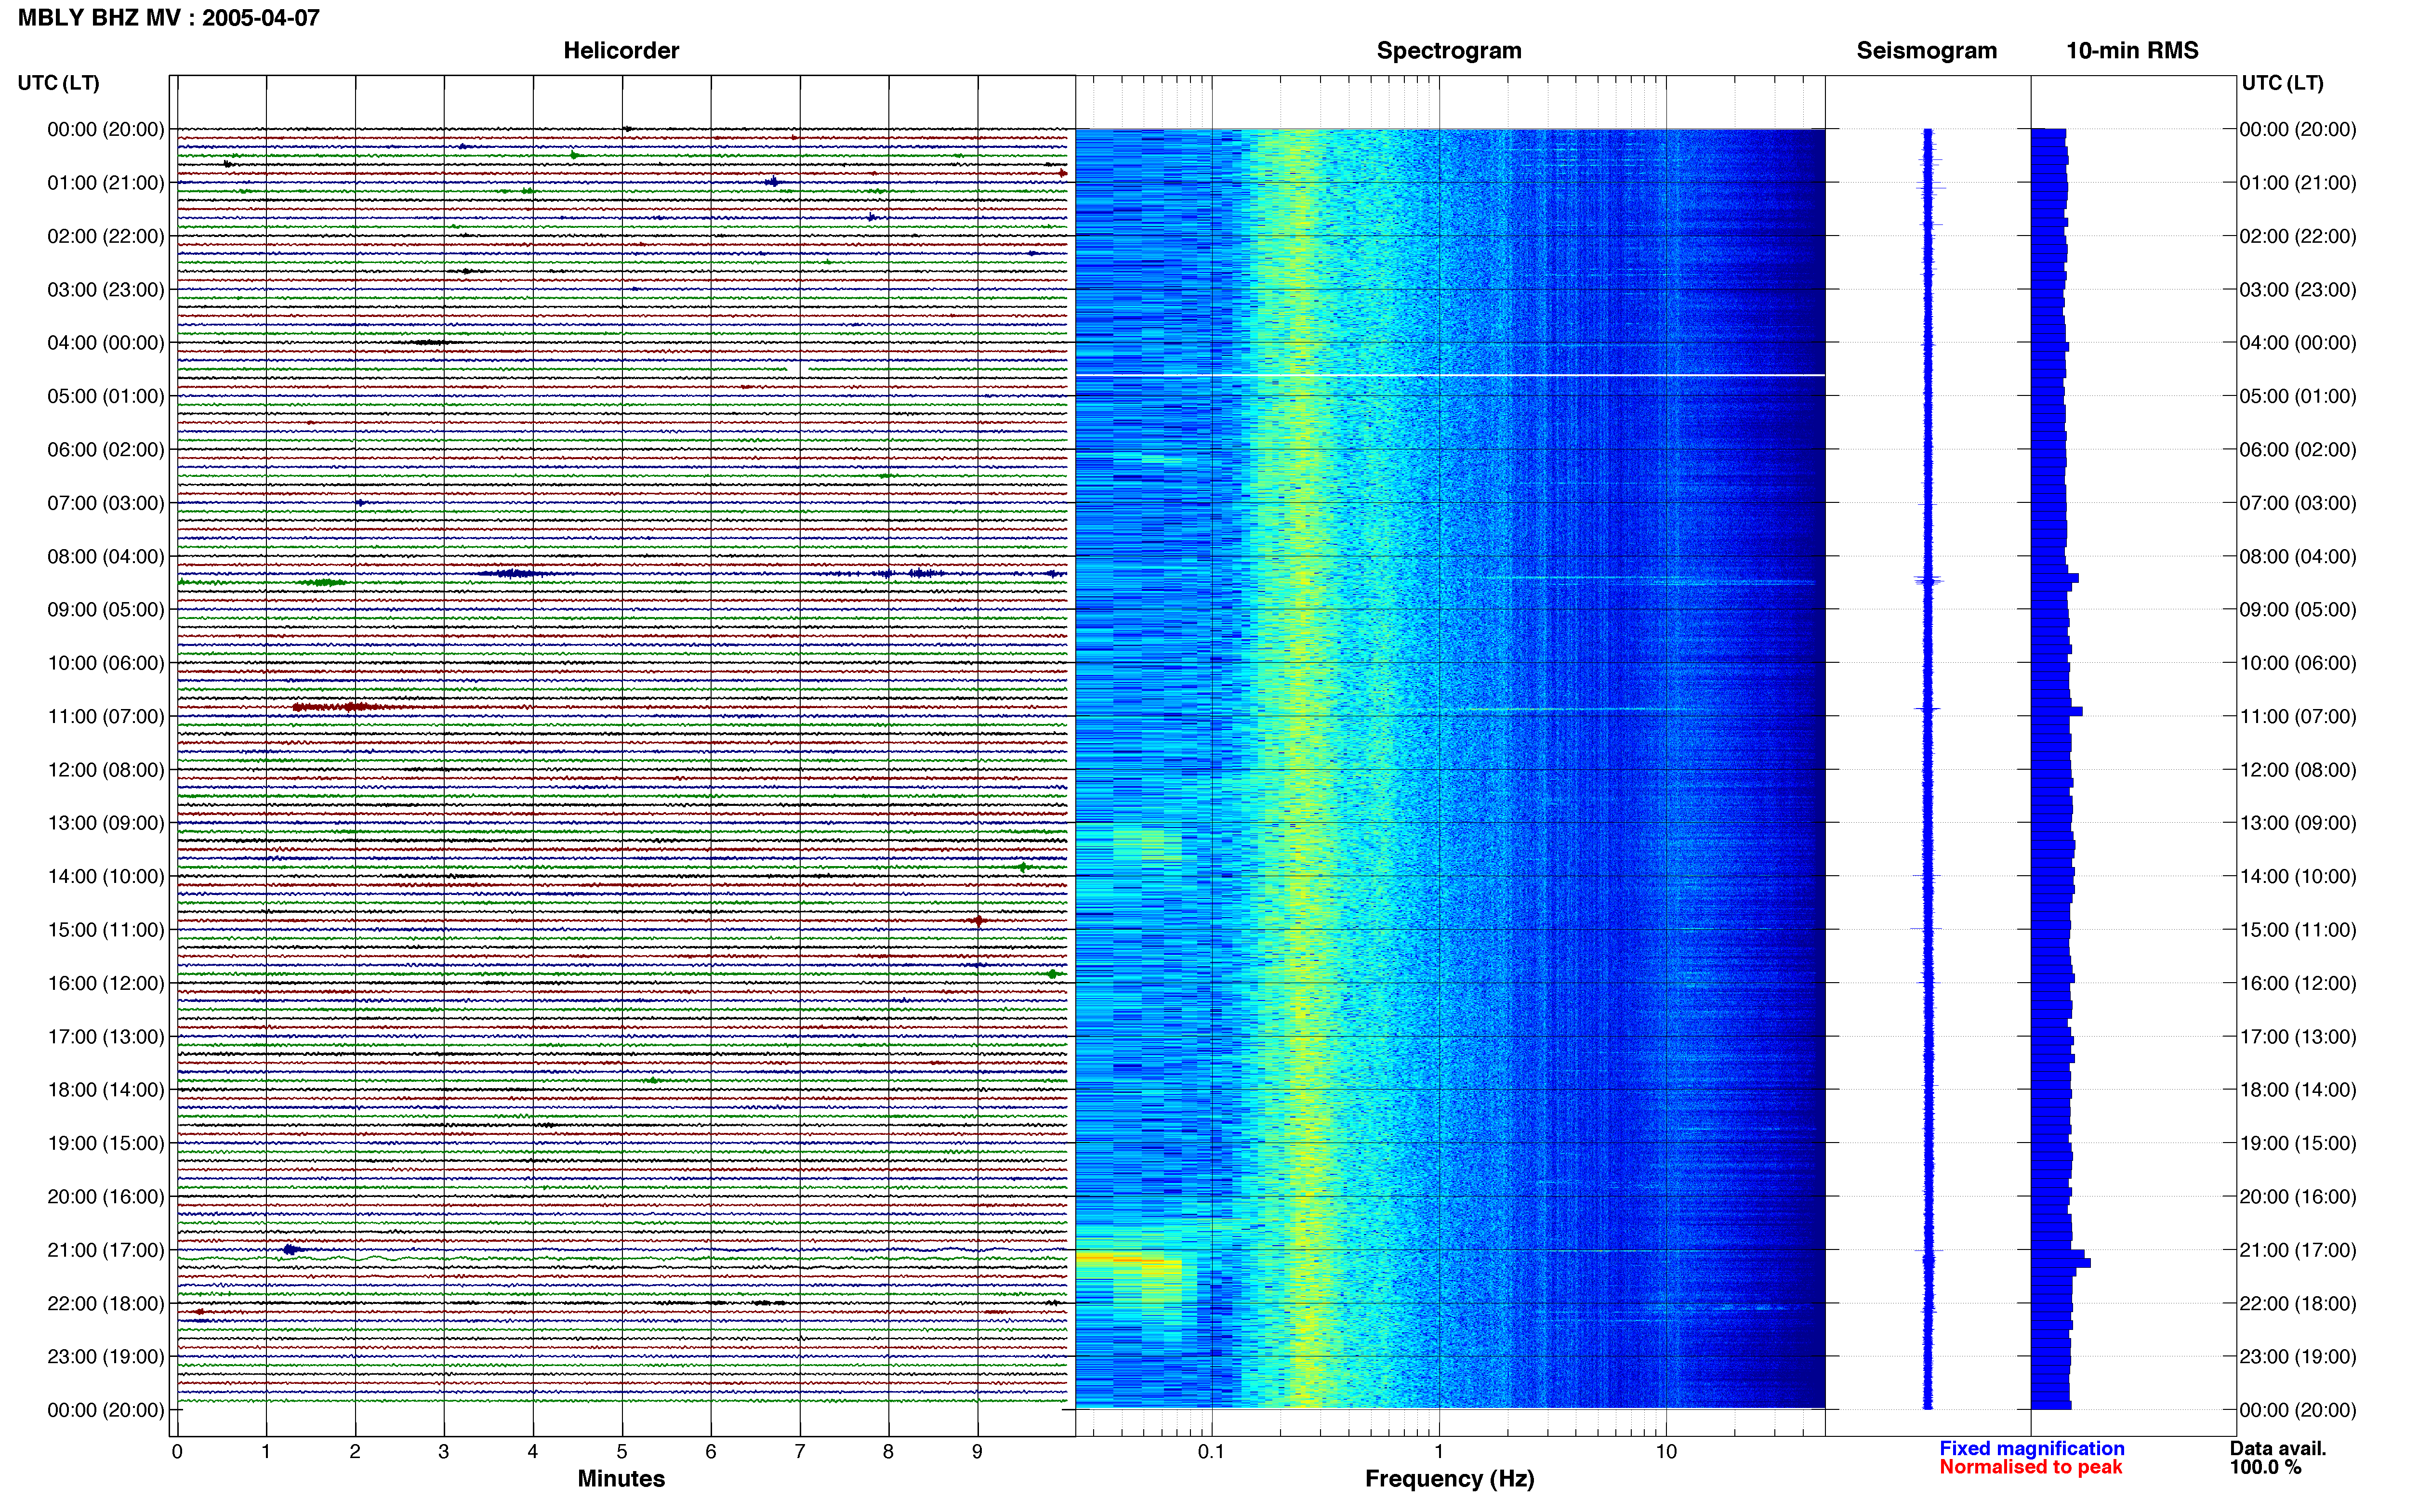Click the white data gap line in spectrogram

[1450, 375]
